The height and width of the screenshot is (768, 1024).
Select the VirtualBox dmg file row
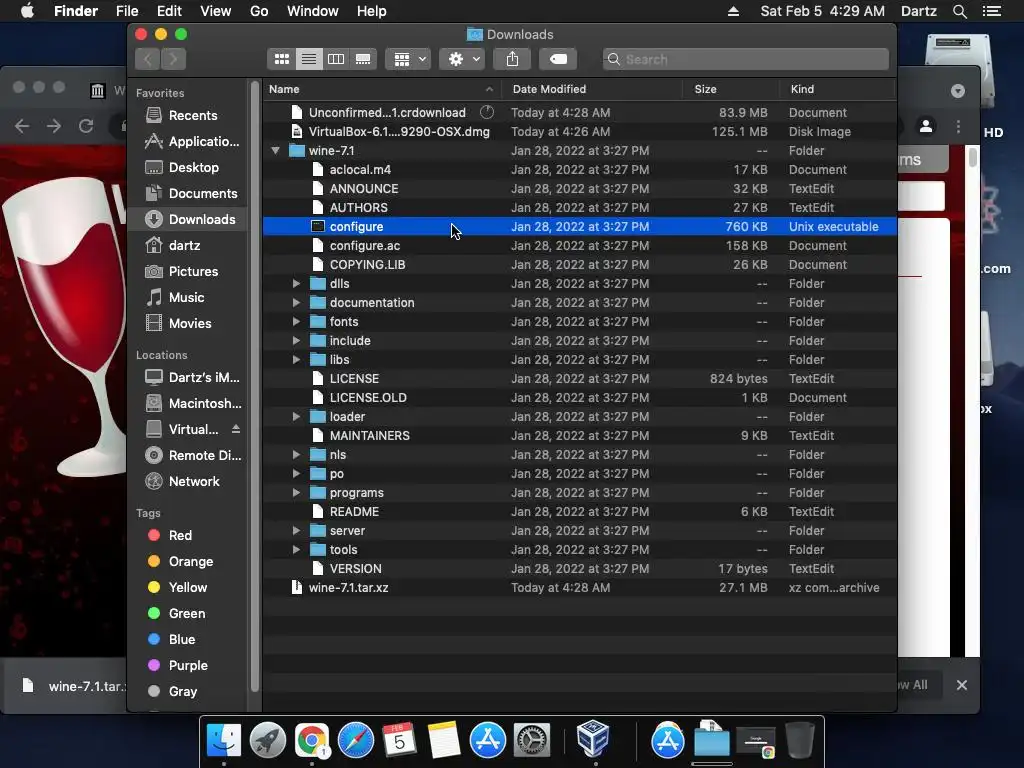579,132
